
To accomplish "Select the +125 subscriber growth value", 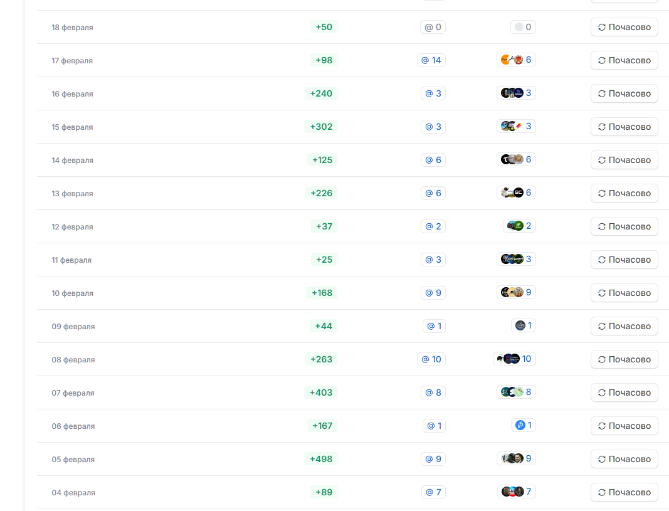I will (x=322, y=160).
